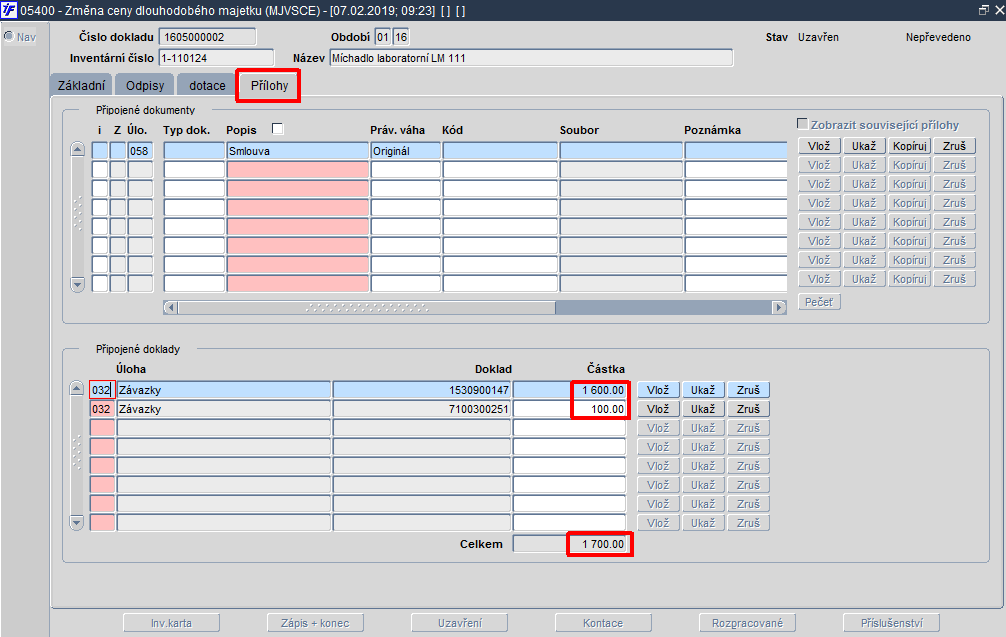
Task: Click down arrow of Připojené doklady list
Action: coord(76,522)
